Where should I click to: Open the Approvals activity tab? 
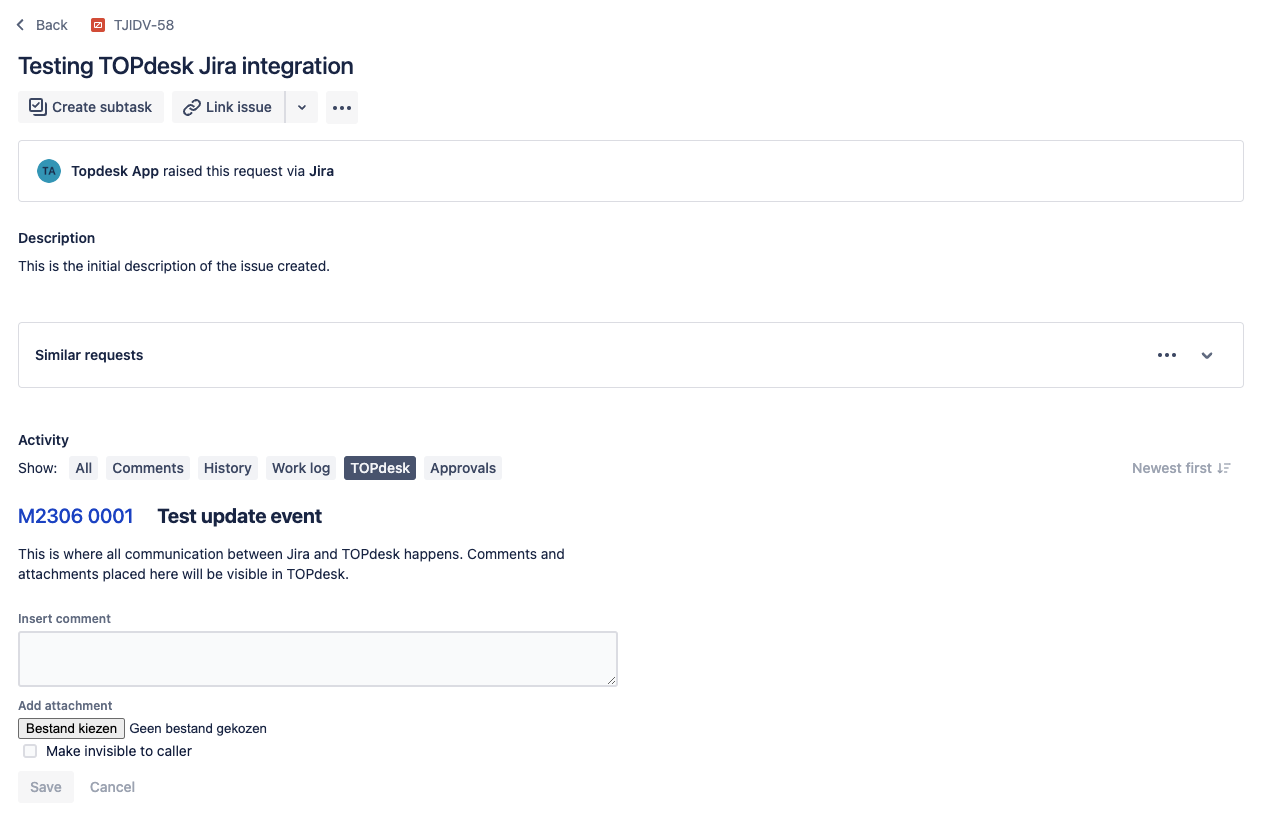tap(463, 468)
